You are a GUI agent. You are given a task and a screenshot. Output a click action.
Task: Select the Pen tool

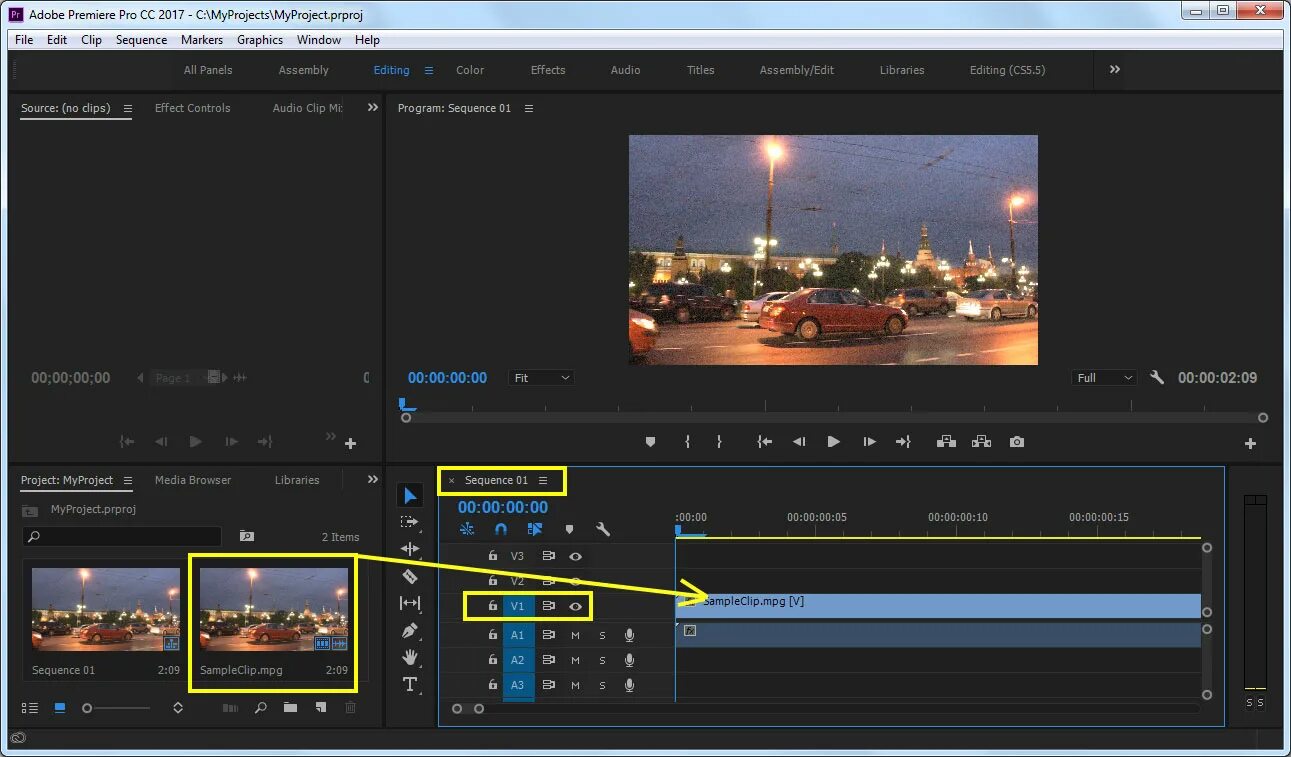[410, 631]
